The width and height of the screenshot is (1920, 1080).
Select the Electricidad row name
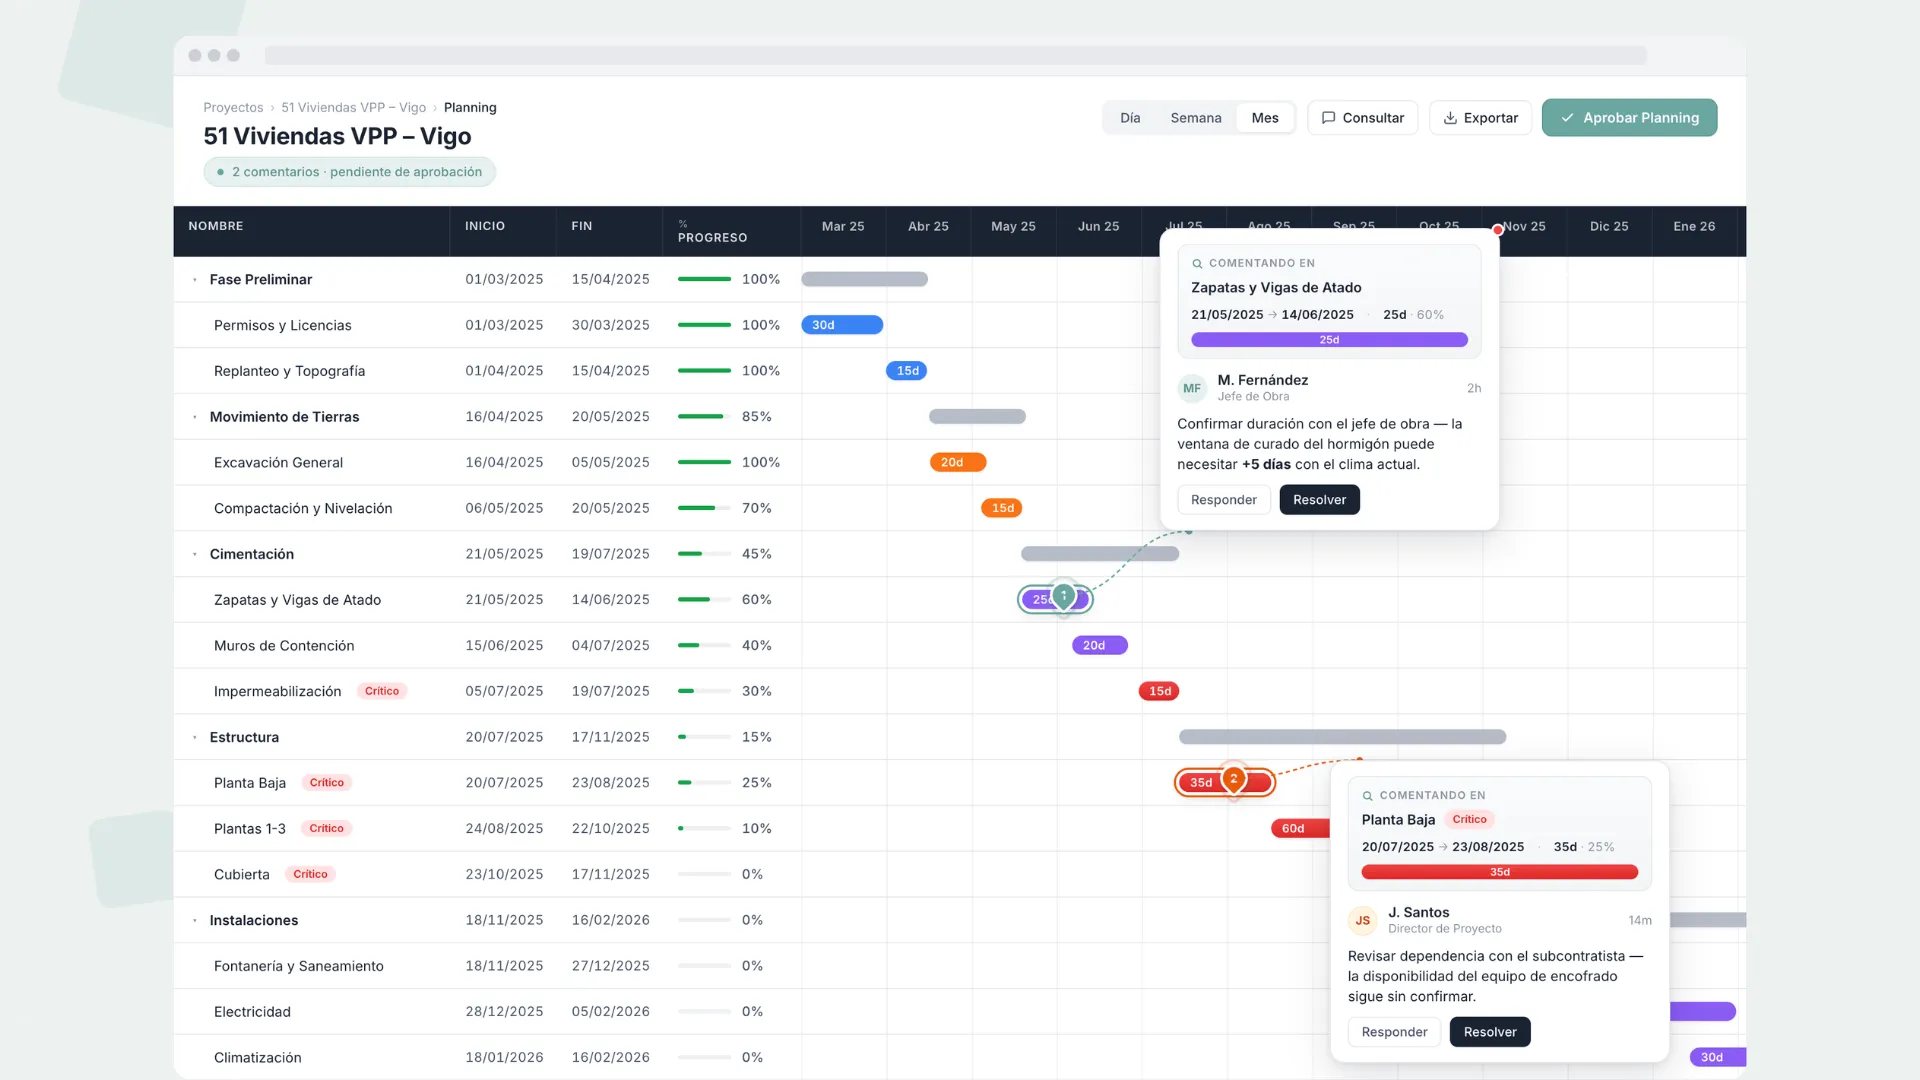[x=252, y=1012]
